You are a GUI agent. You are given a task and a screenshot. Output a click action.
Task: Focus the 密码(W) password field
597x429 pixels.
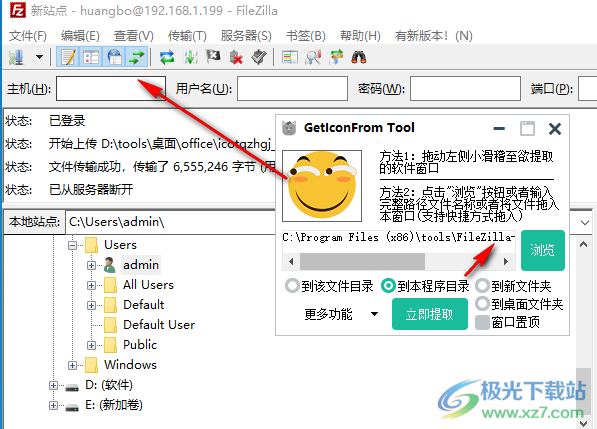point(465,88)
